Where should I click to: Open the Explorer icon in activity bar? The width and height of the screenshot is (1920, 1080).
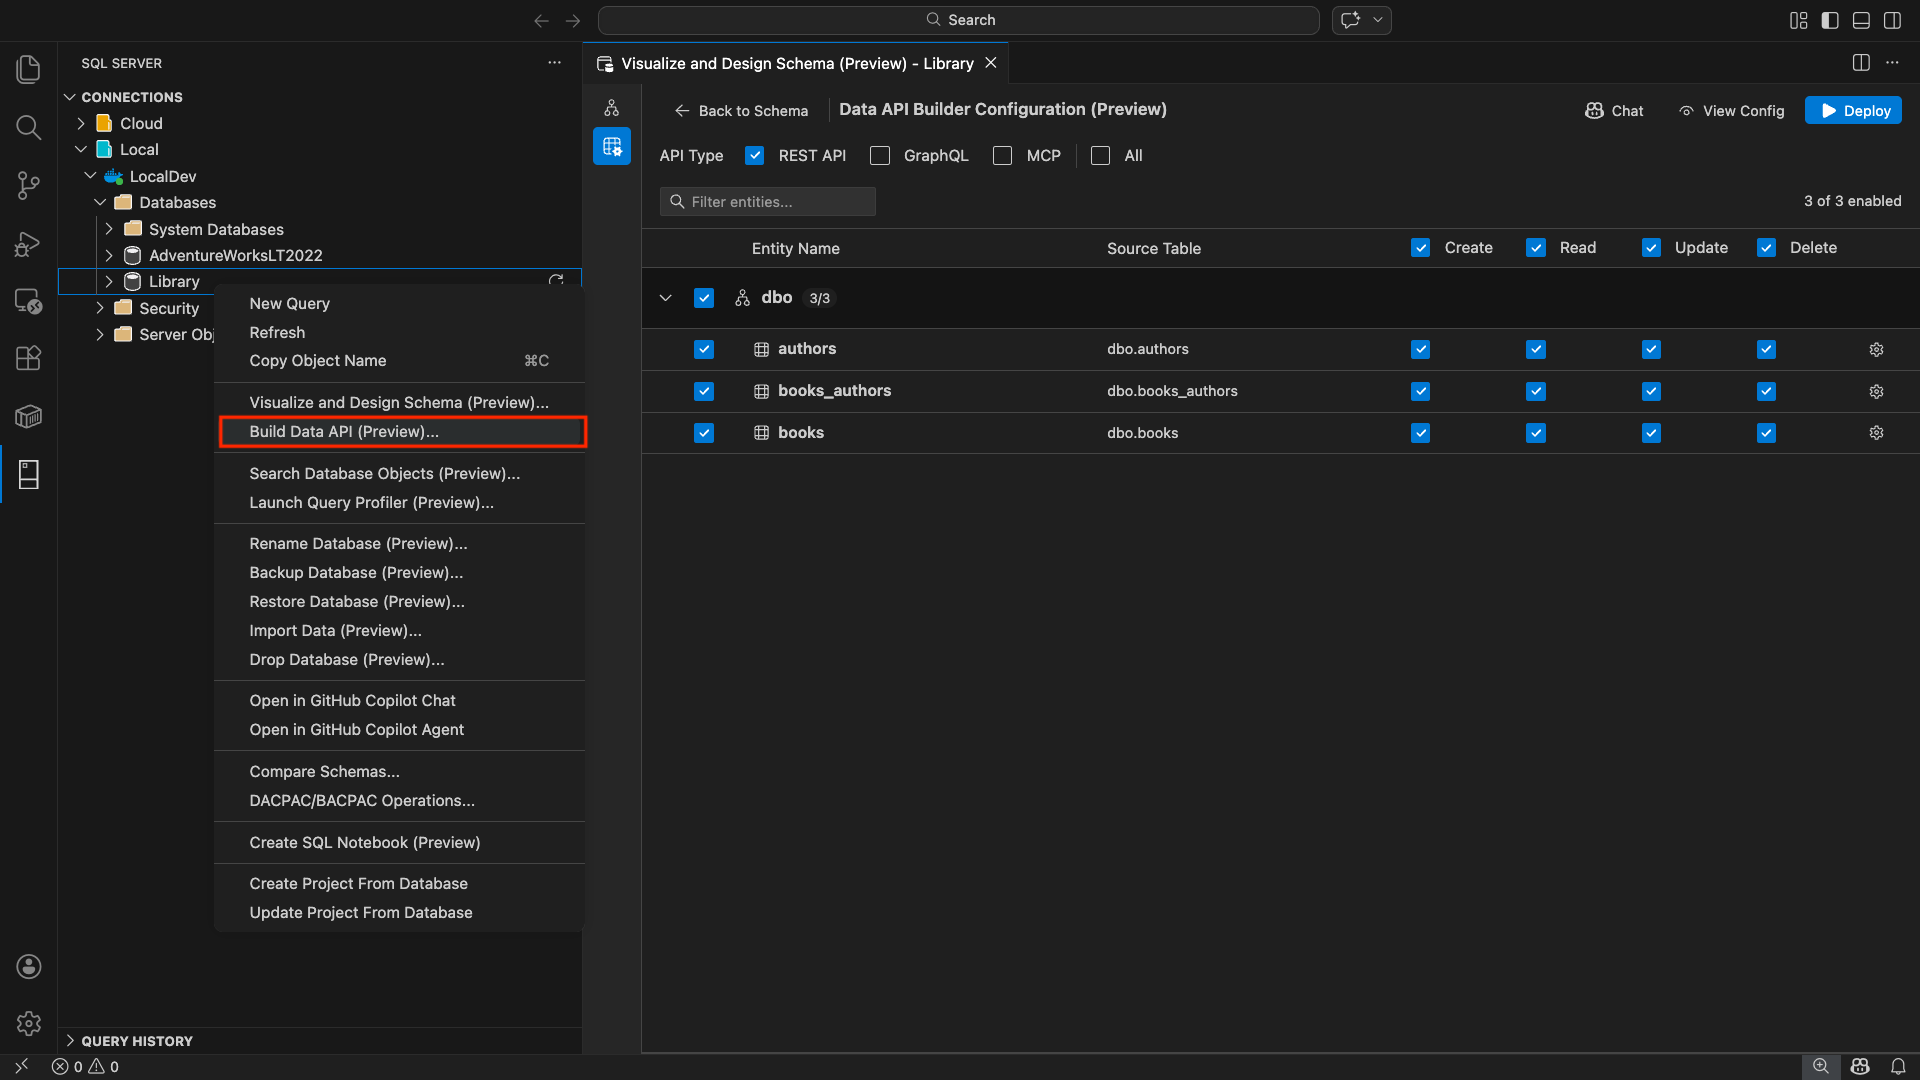click(28, 69)
